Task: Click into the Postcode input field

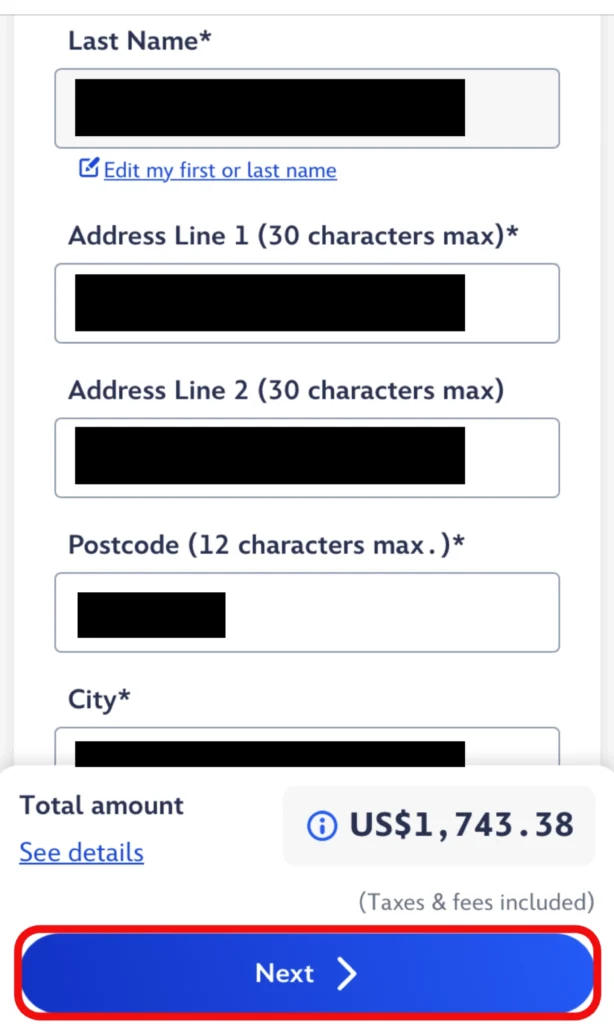Action: [x=306, y=612]
